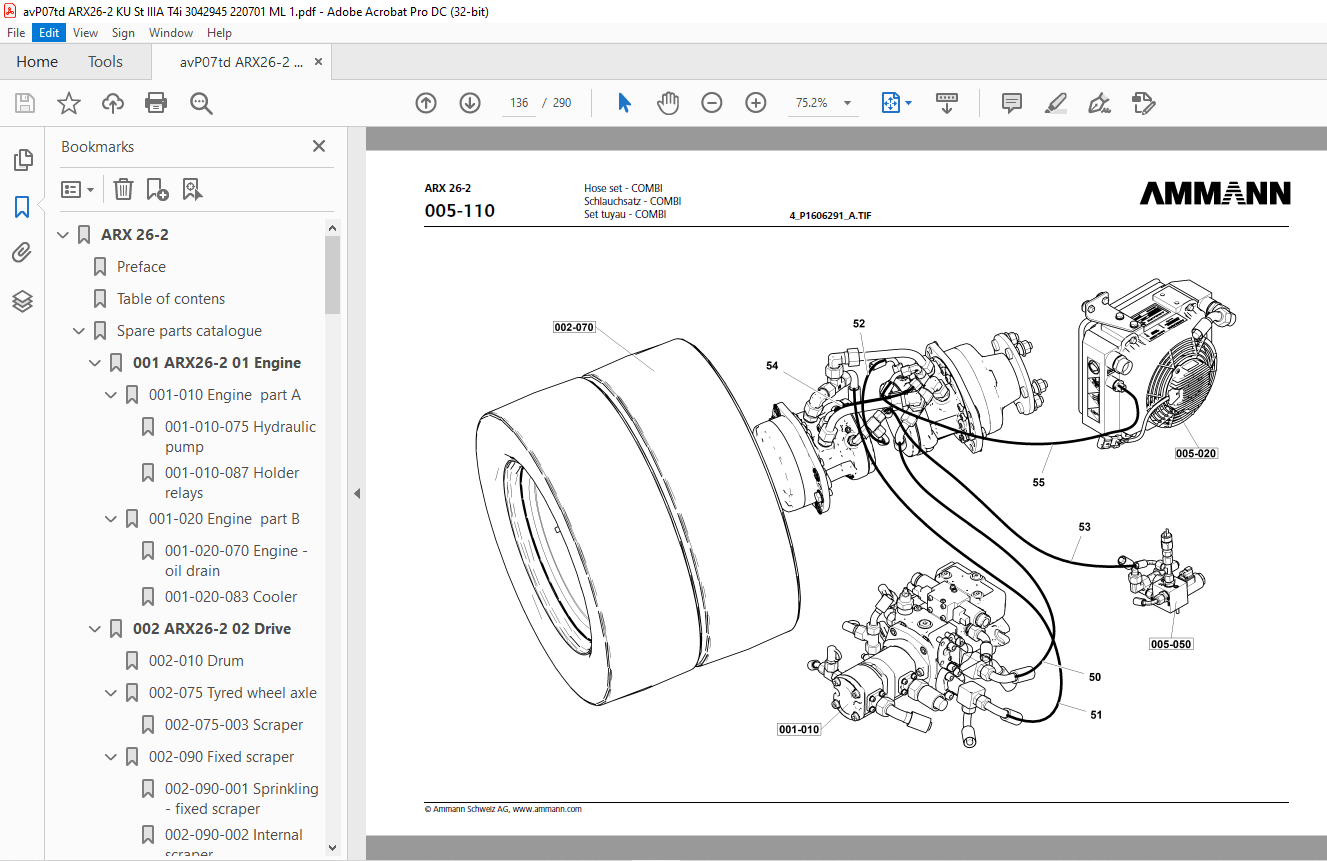Image resolution: width=1327 pixels, height=861 pixels.
Task: Activate the Hand pan tool
Action: [x=668, y=103]
